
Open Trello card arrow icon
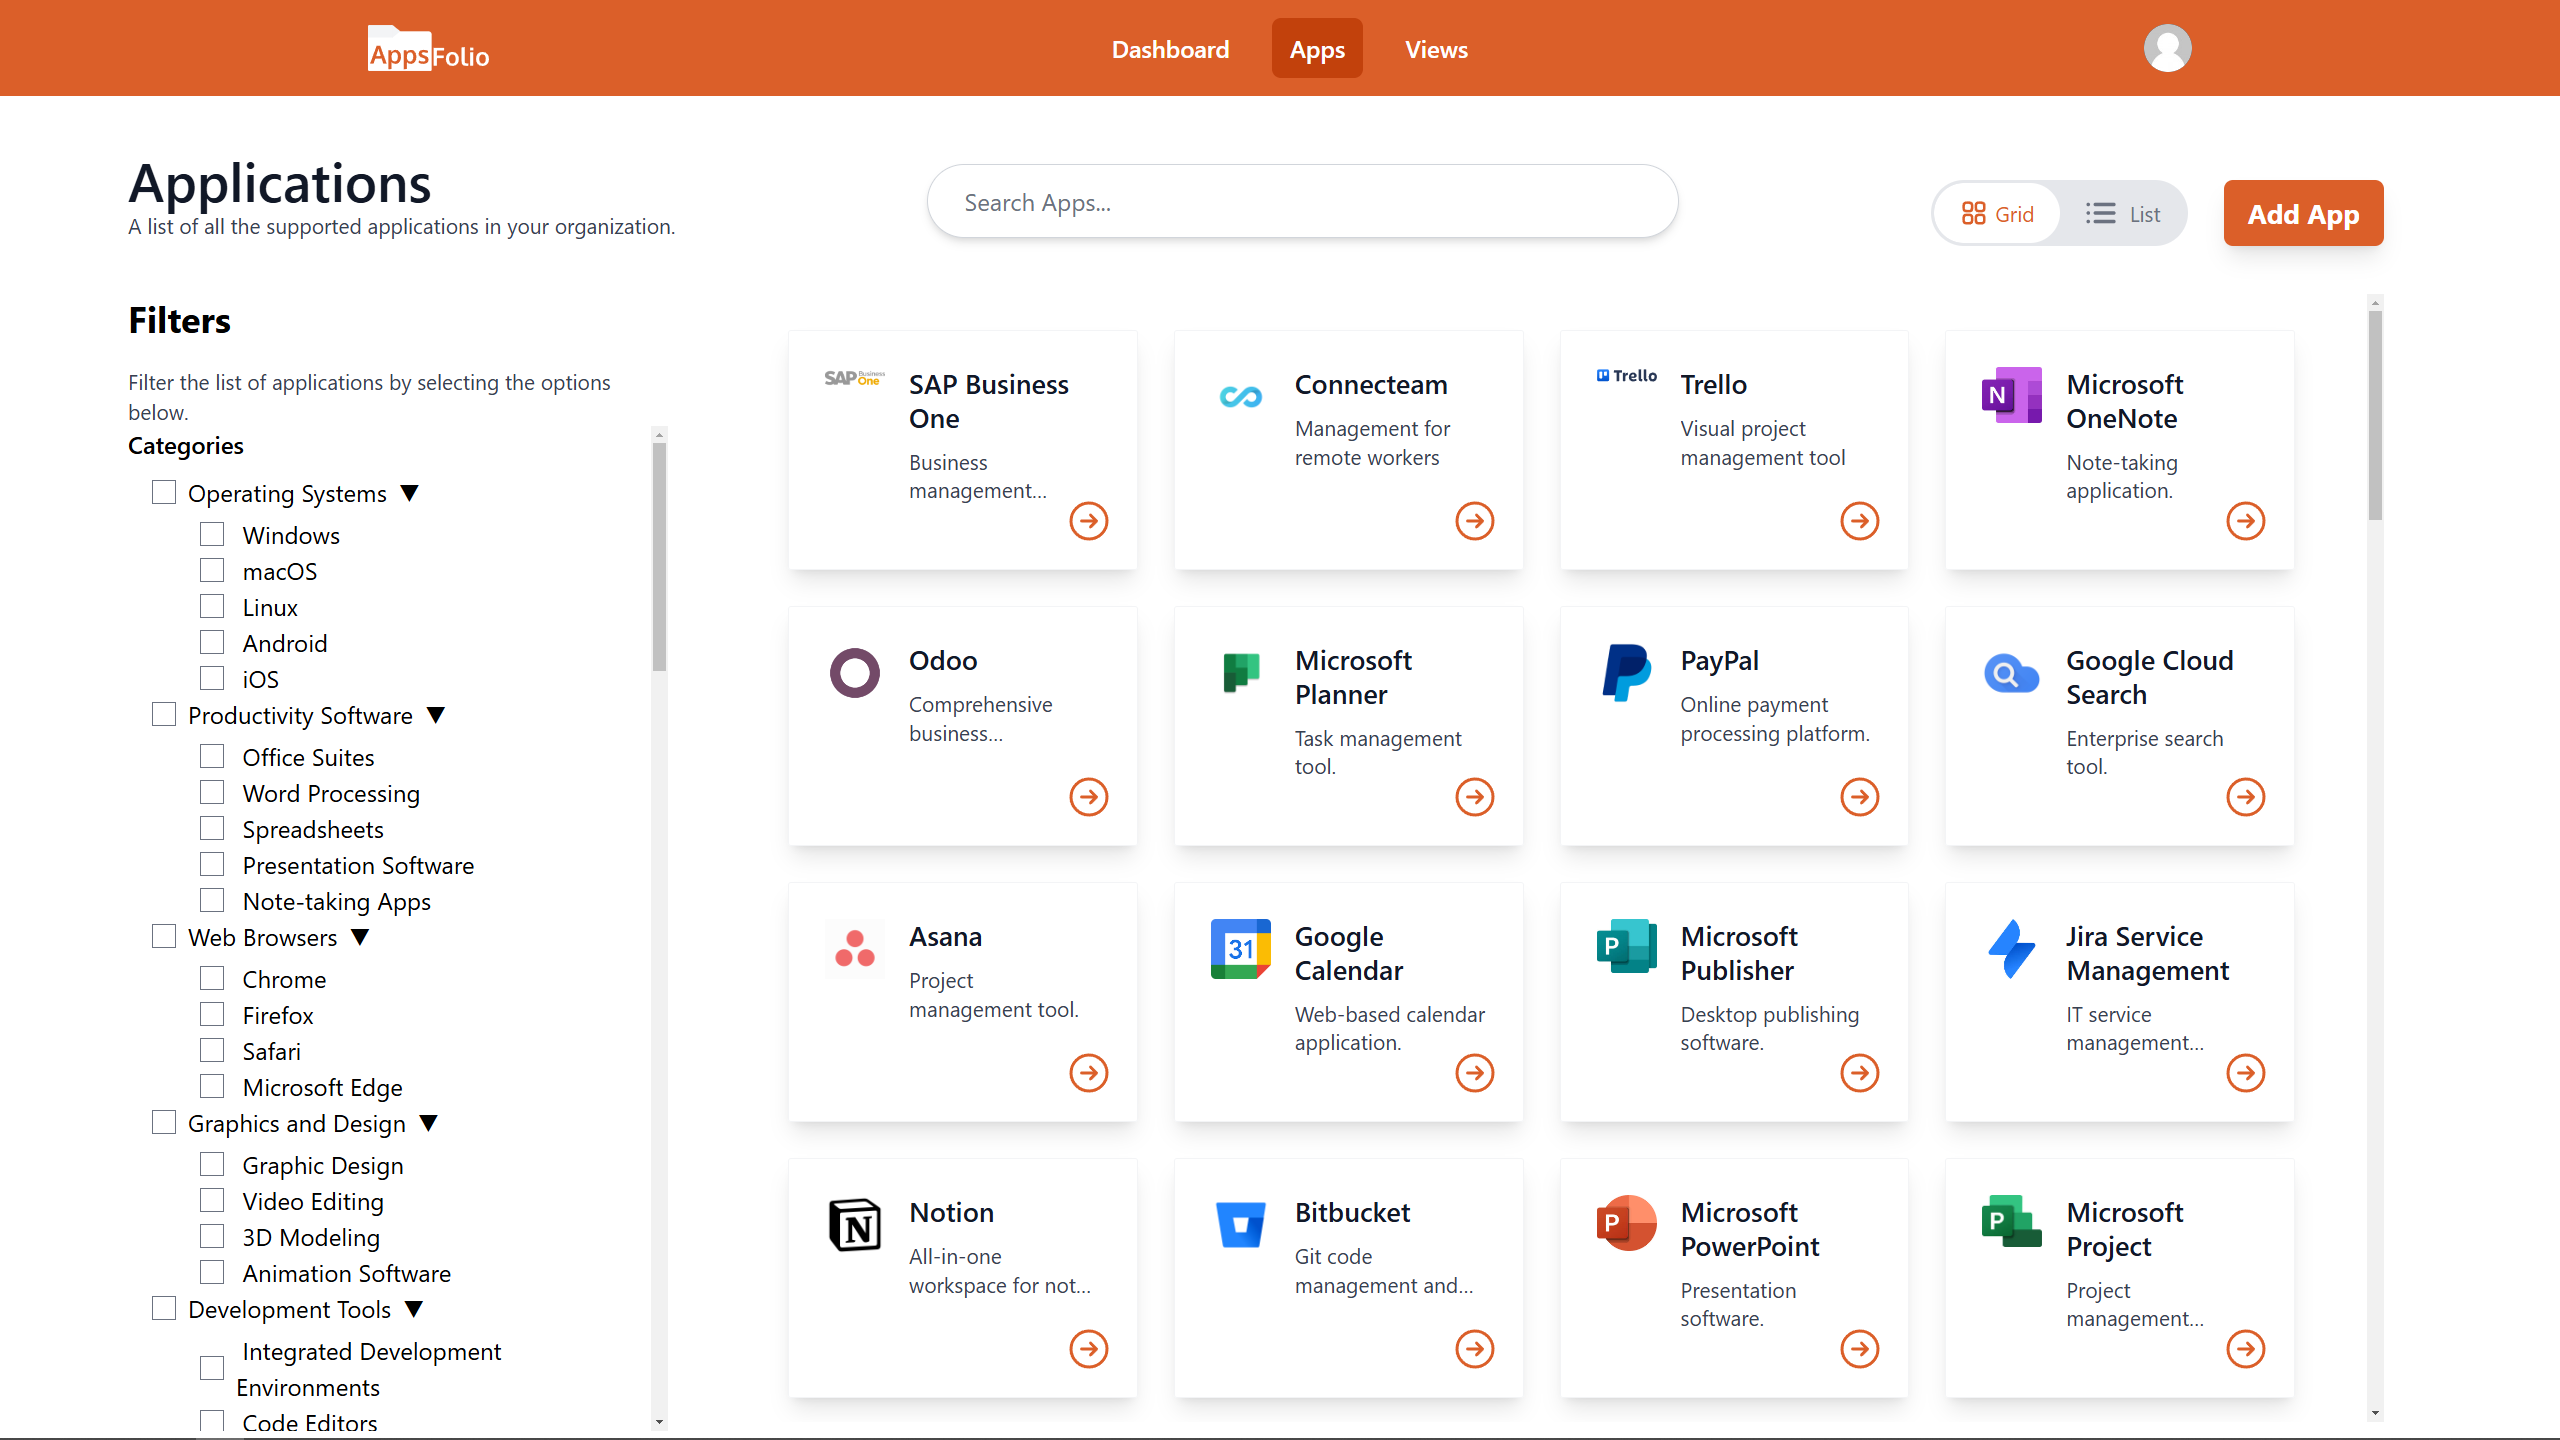tap(1859, 521)
